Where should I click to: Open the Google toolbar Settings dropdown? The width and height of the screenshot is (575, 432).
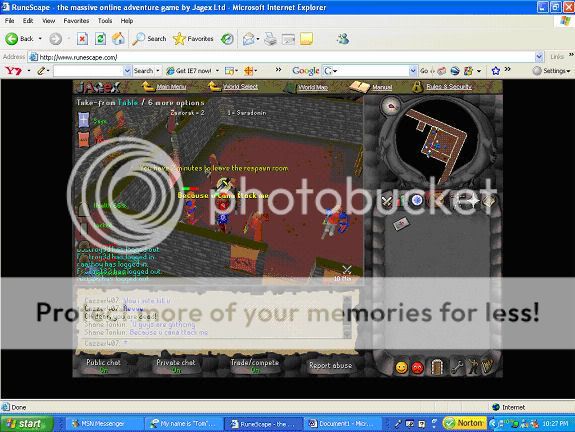552,71
